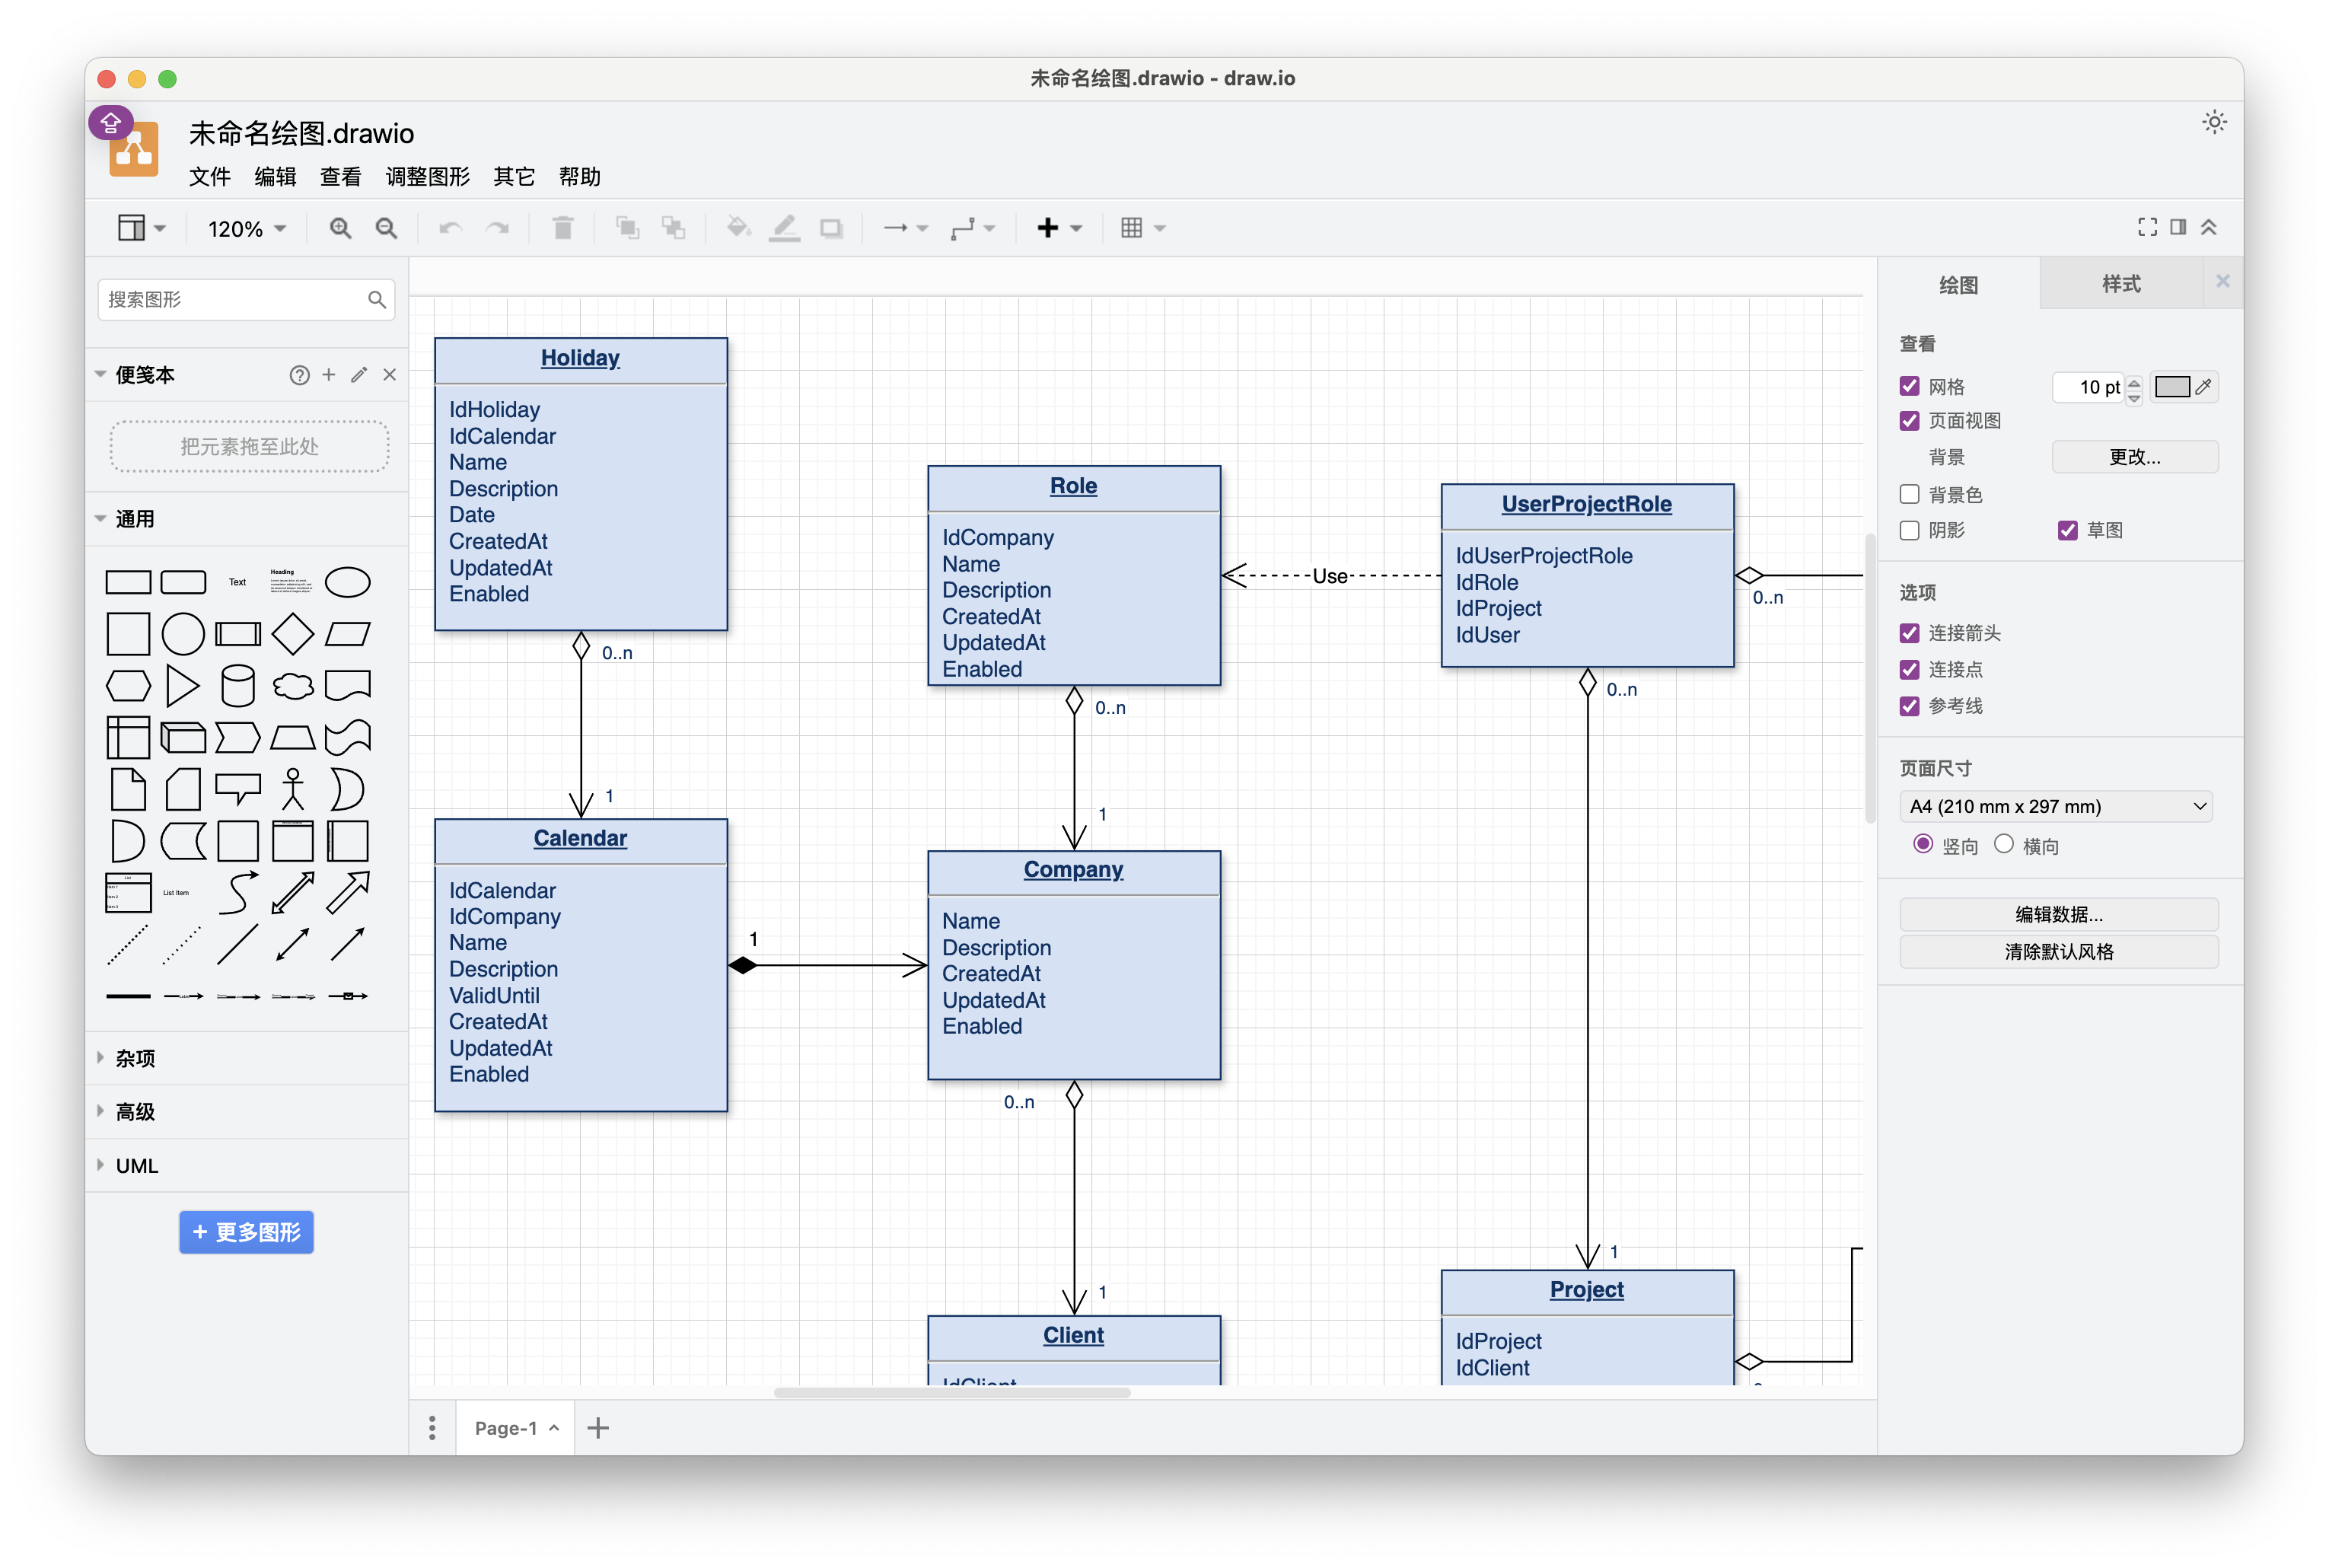Expand the UML shape section
The image size is (2329, 1568).
pos(137,1166)
